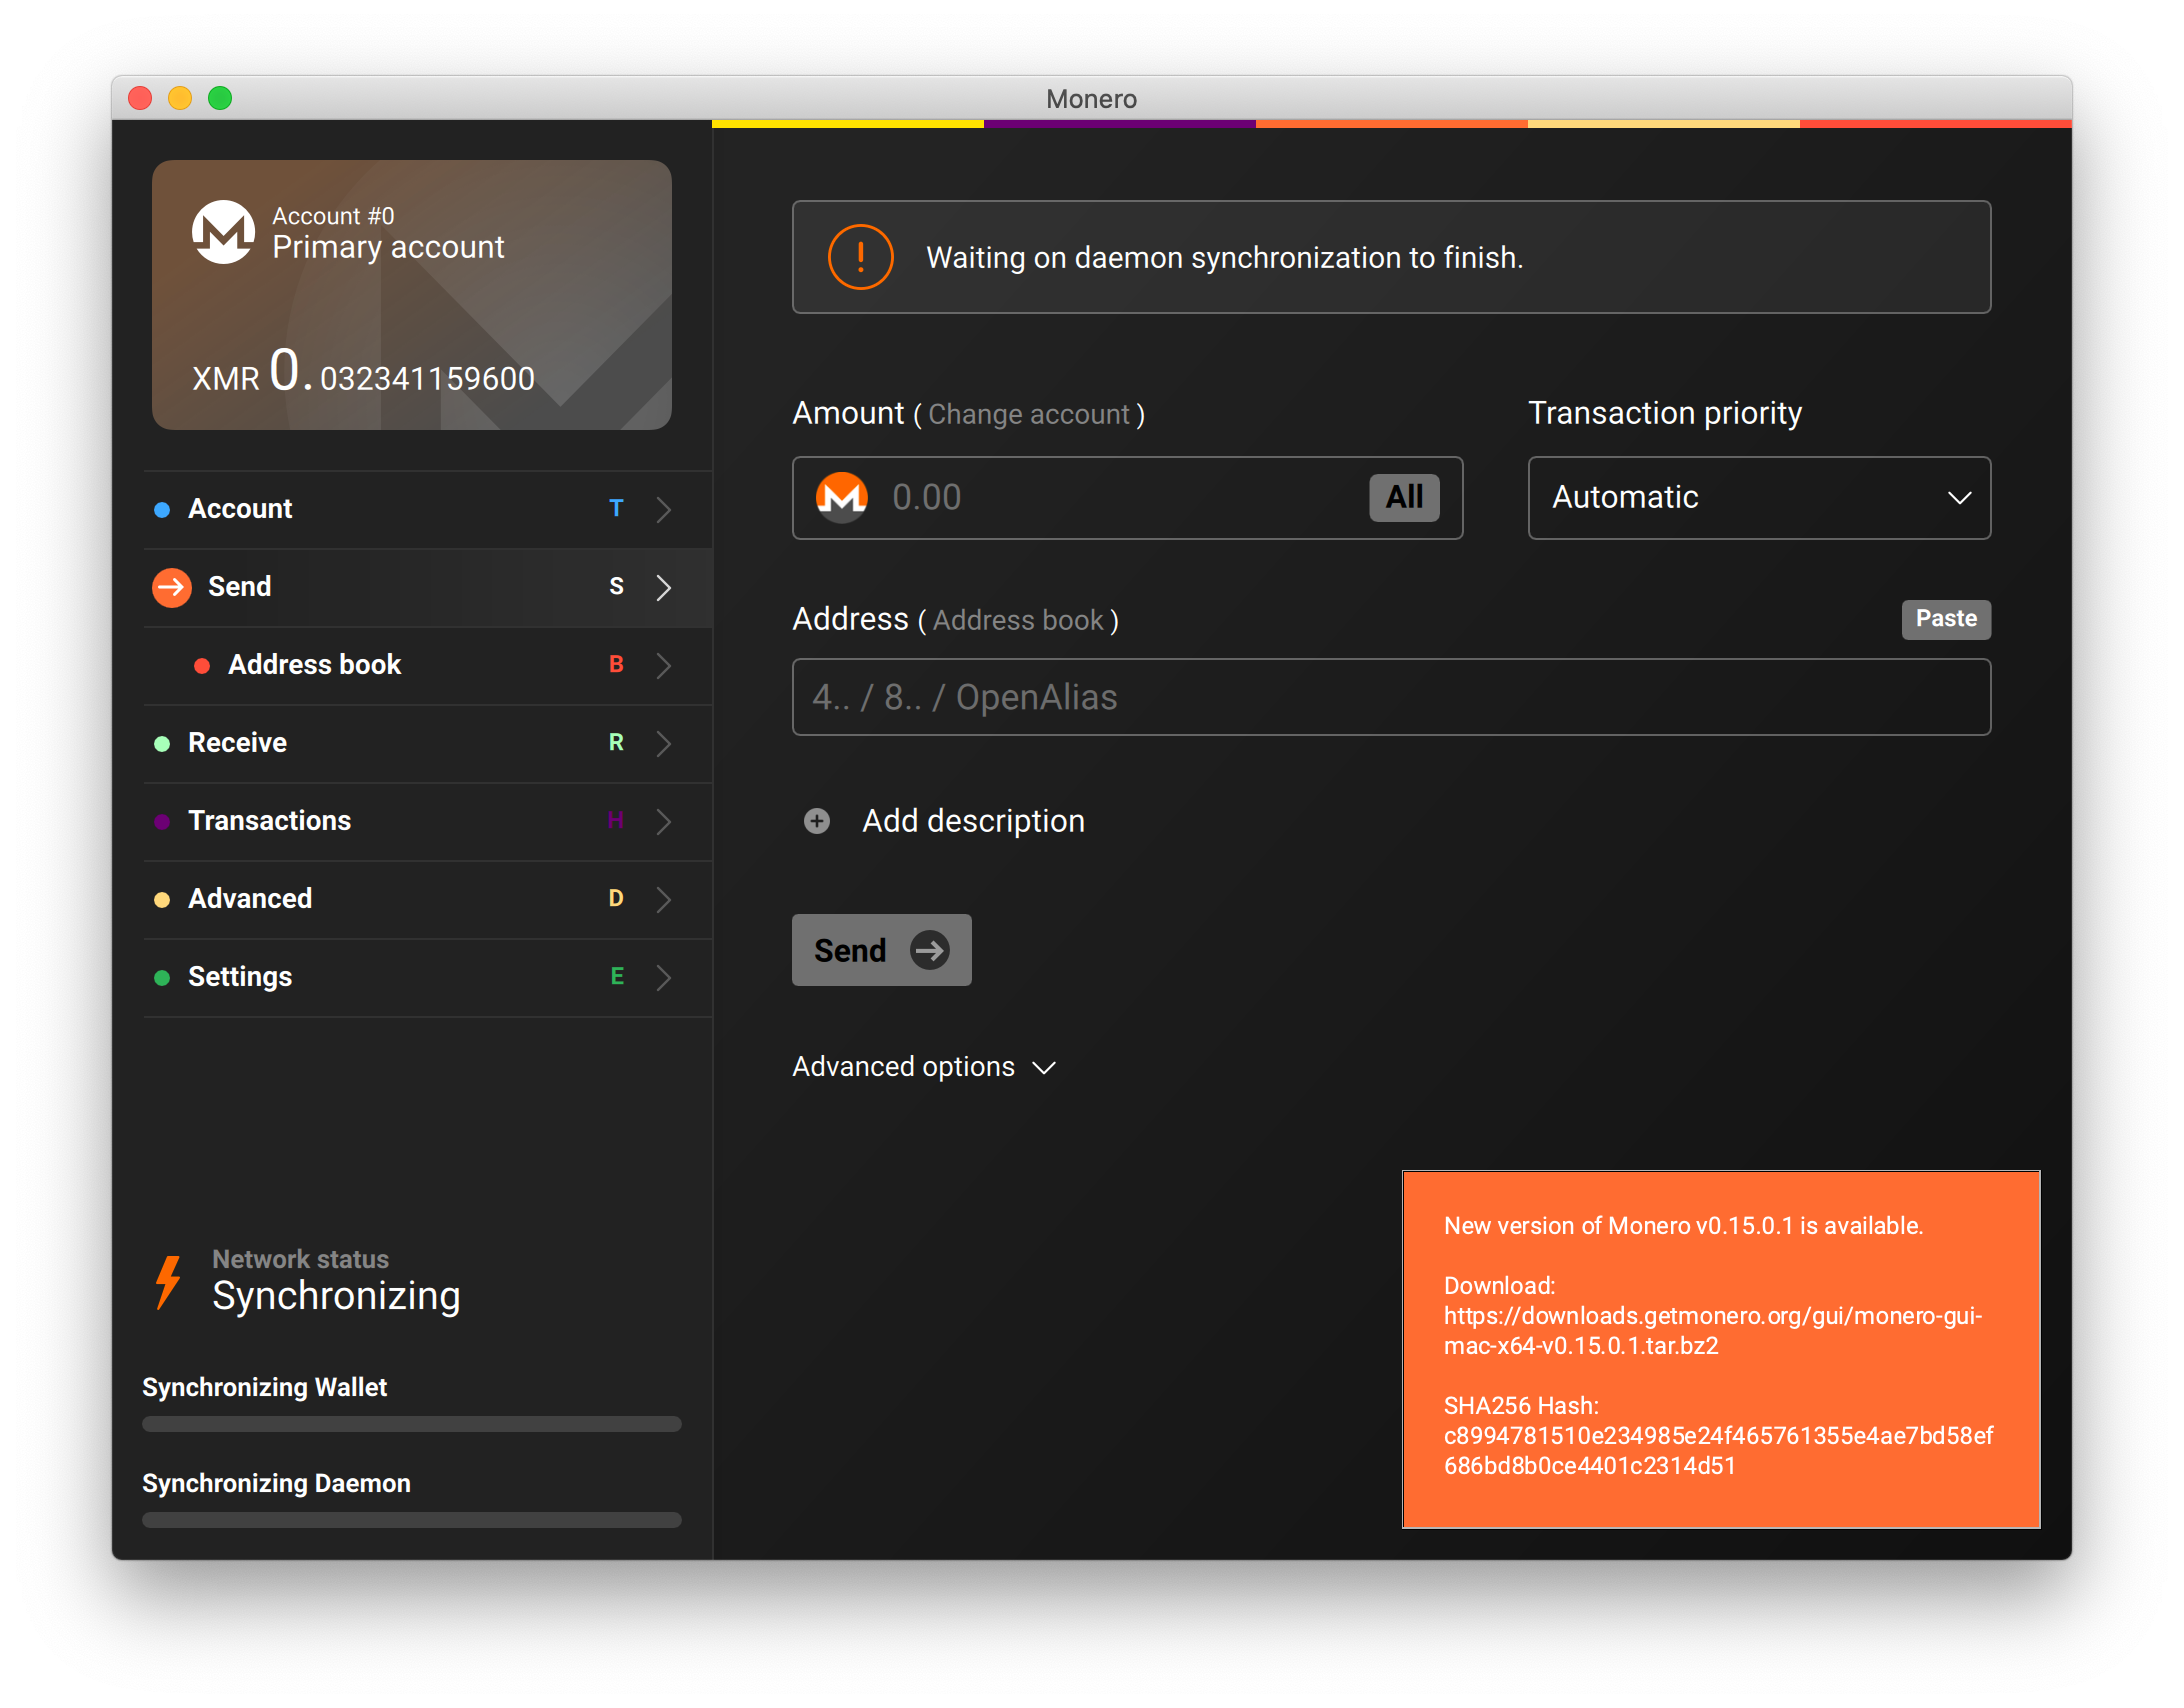2184x1708 pixels.
Task: Expand Advanced options section
Action: click(923, 1067)
